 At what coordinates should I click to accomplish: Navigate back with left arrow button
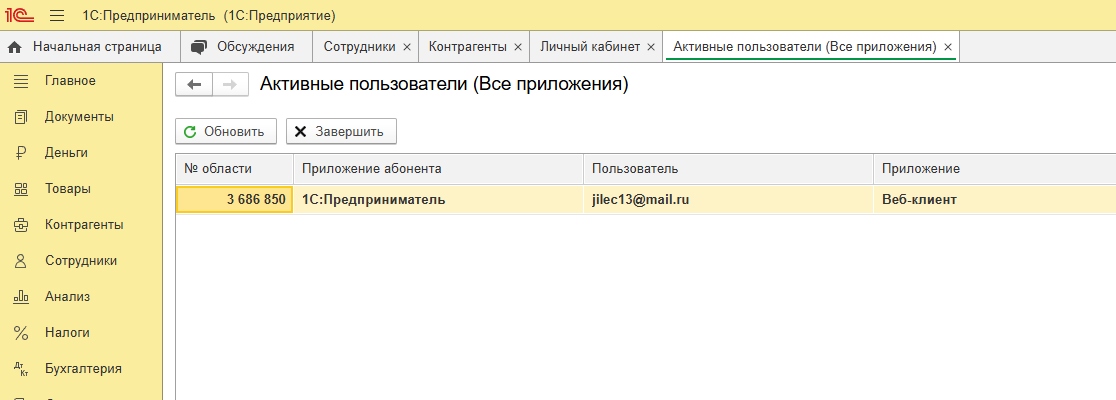click(x=194, y=85)
